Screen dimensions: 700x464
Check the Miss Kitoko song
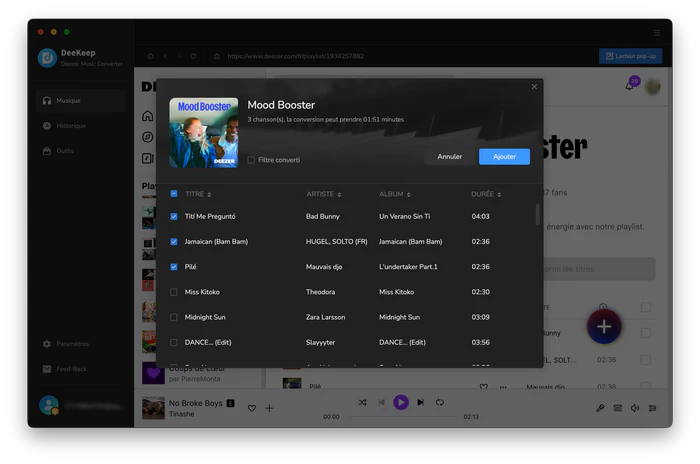tap(174, 292)
